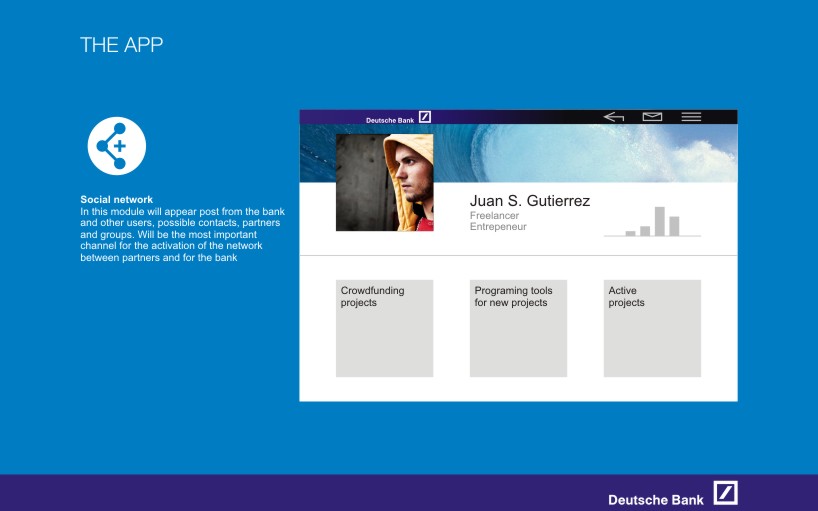Click the Deutsche Bank text in footer
The height and width of the screenshot is (511, 818).
(x=655, y=499)
